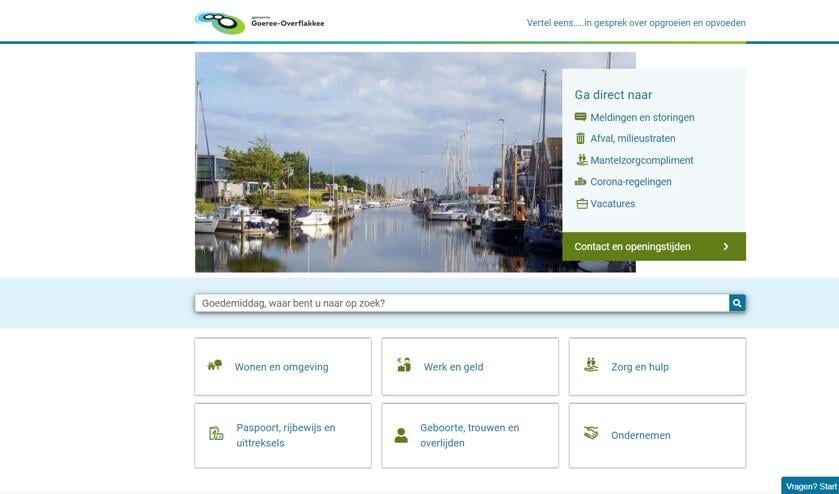Screen dimensions: 839x494
Task: Click in the Goedemiddag search field
Action: point(462,303)
